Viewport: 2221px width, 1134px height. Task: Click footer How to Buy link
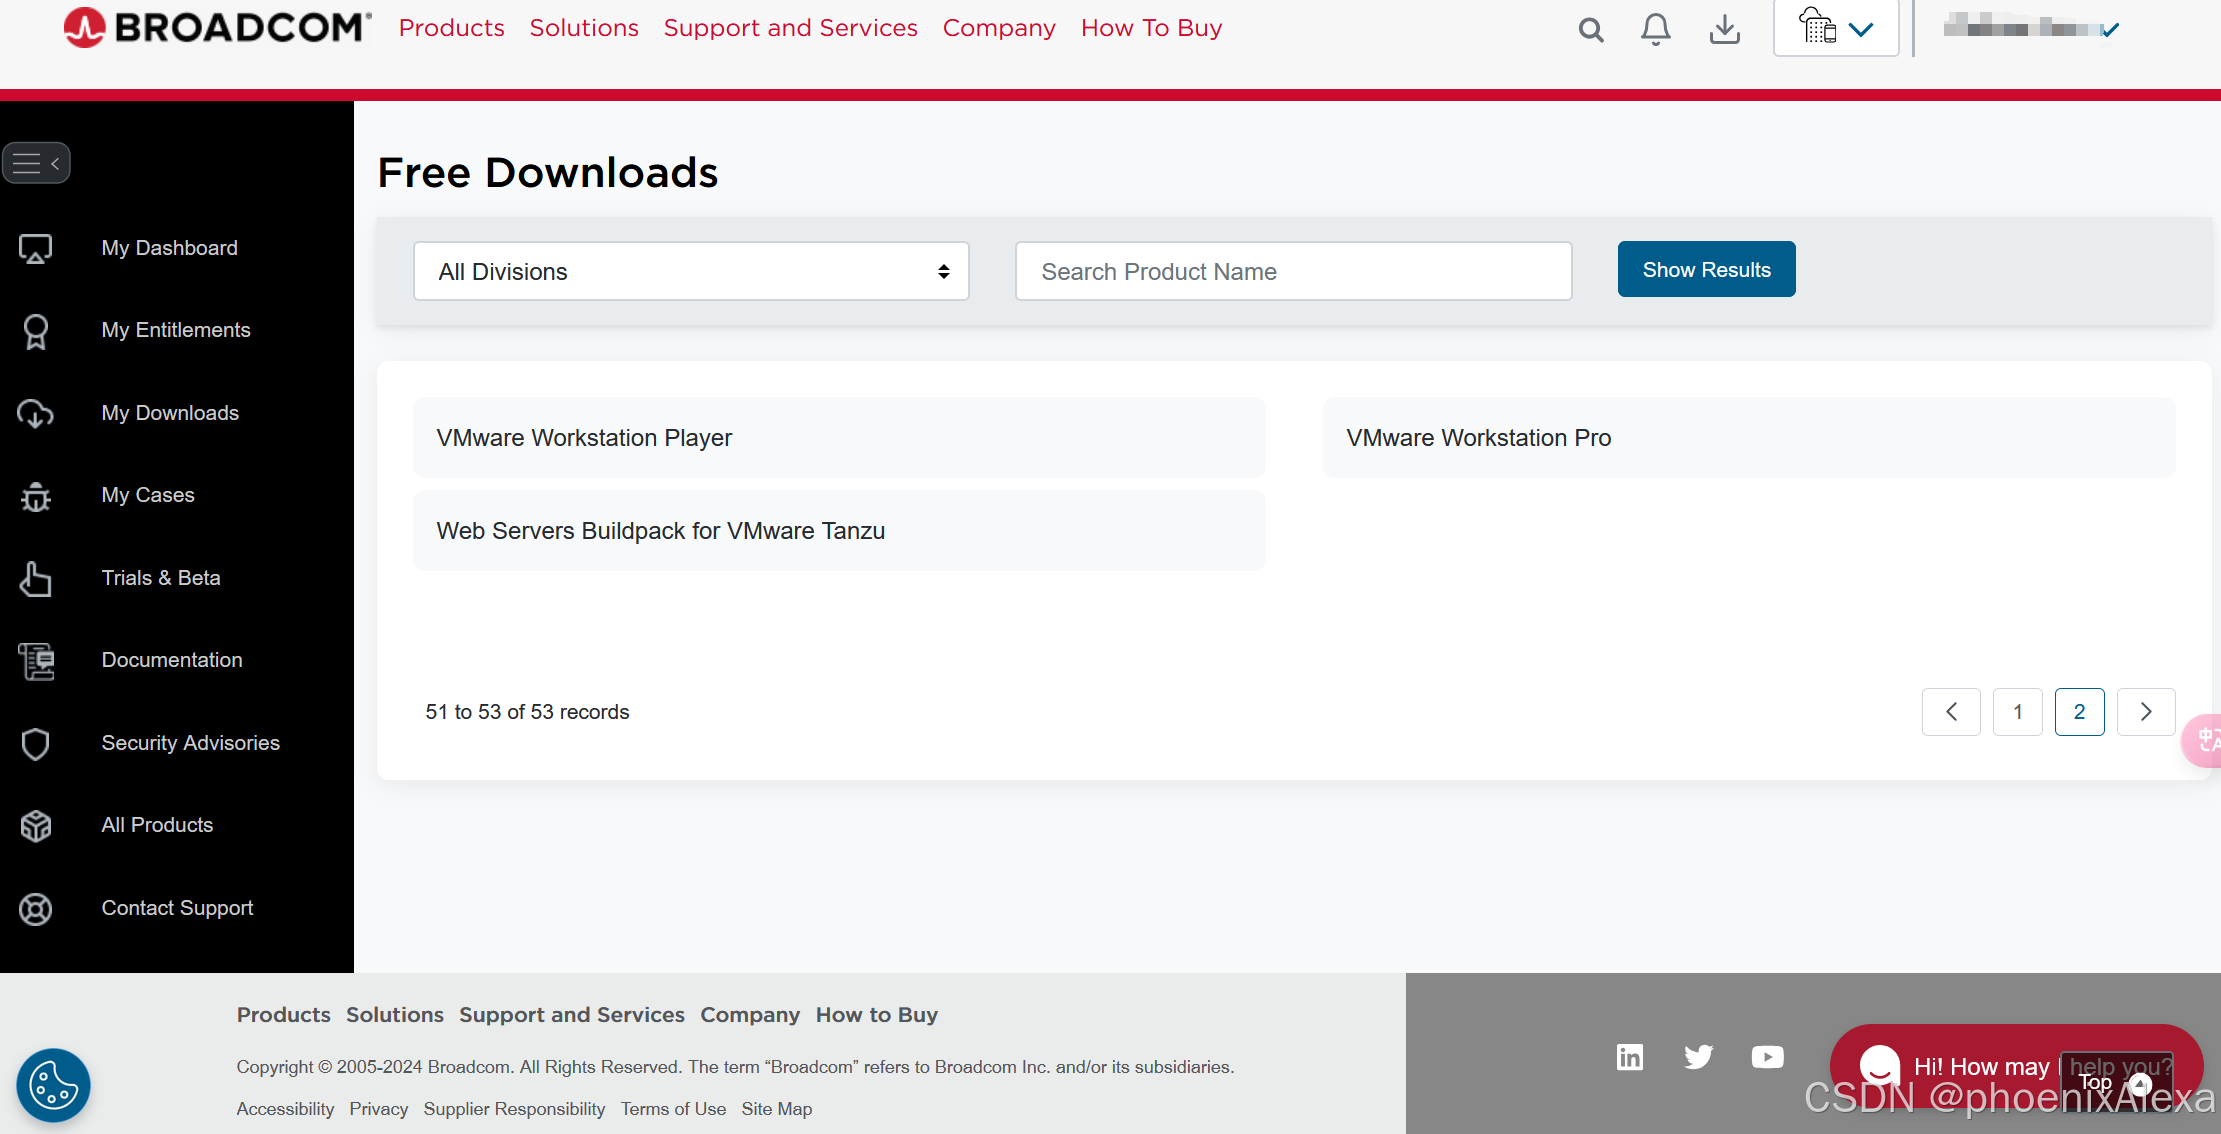877,1015
